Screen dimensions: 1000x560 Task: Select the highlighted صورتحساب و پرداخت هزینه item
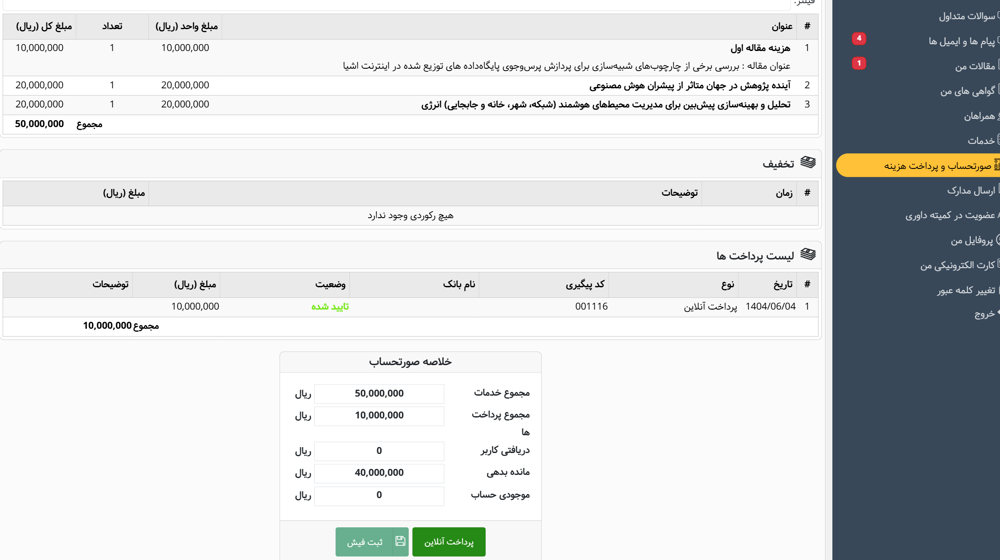point(936,166)
